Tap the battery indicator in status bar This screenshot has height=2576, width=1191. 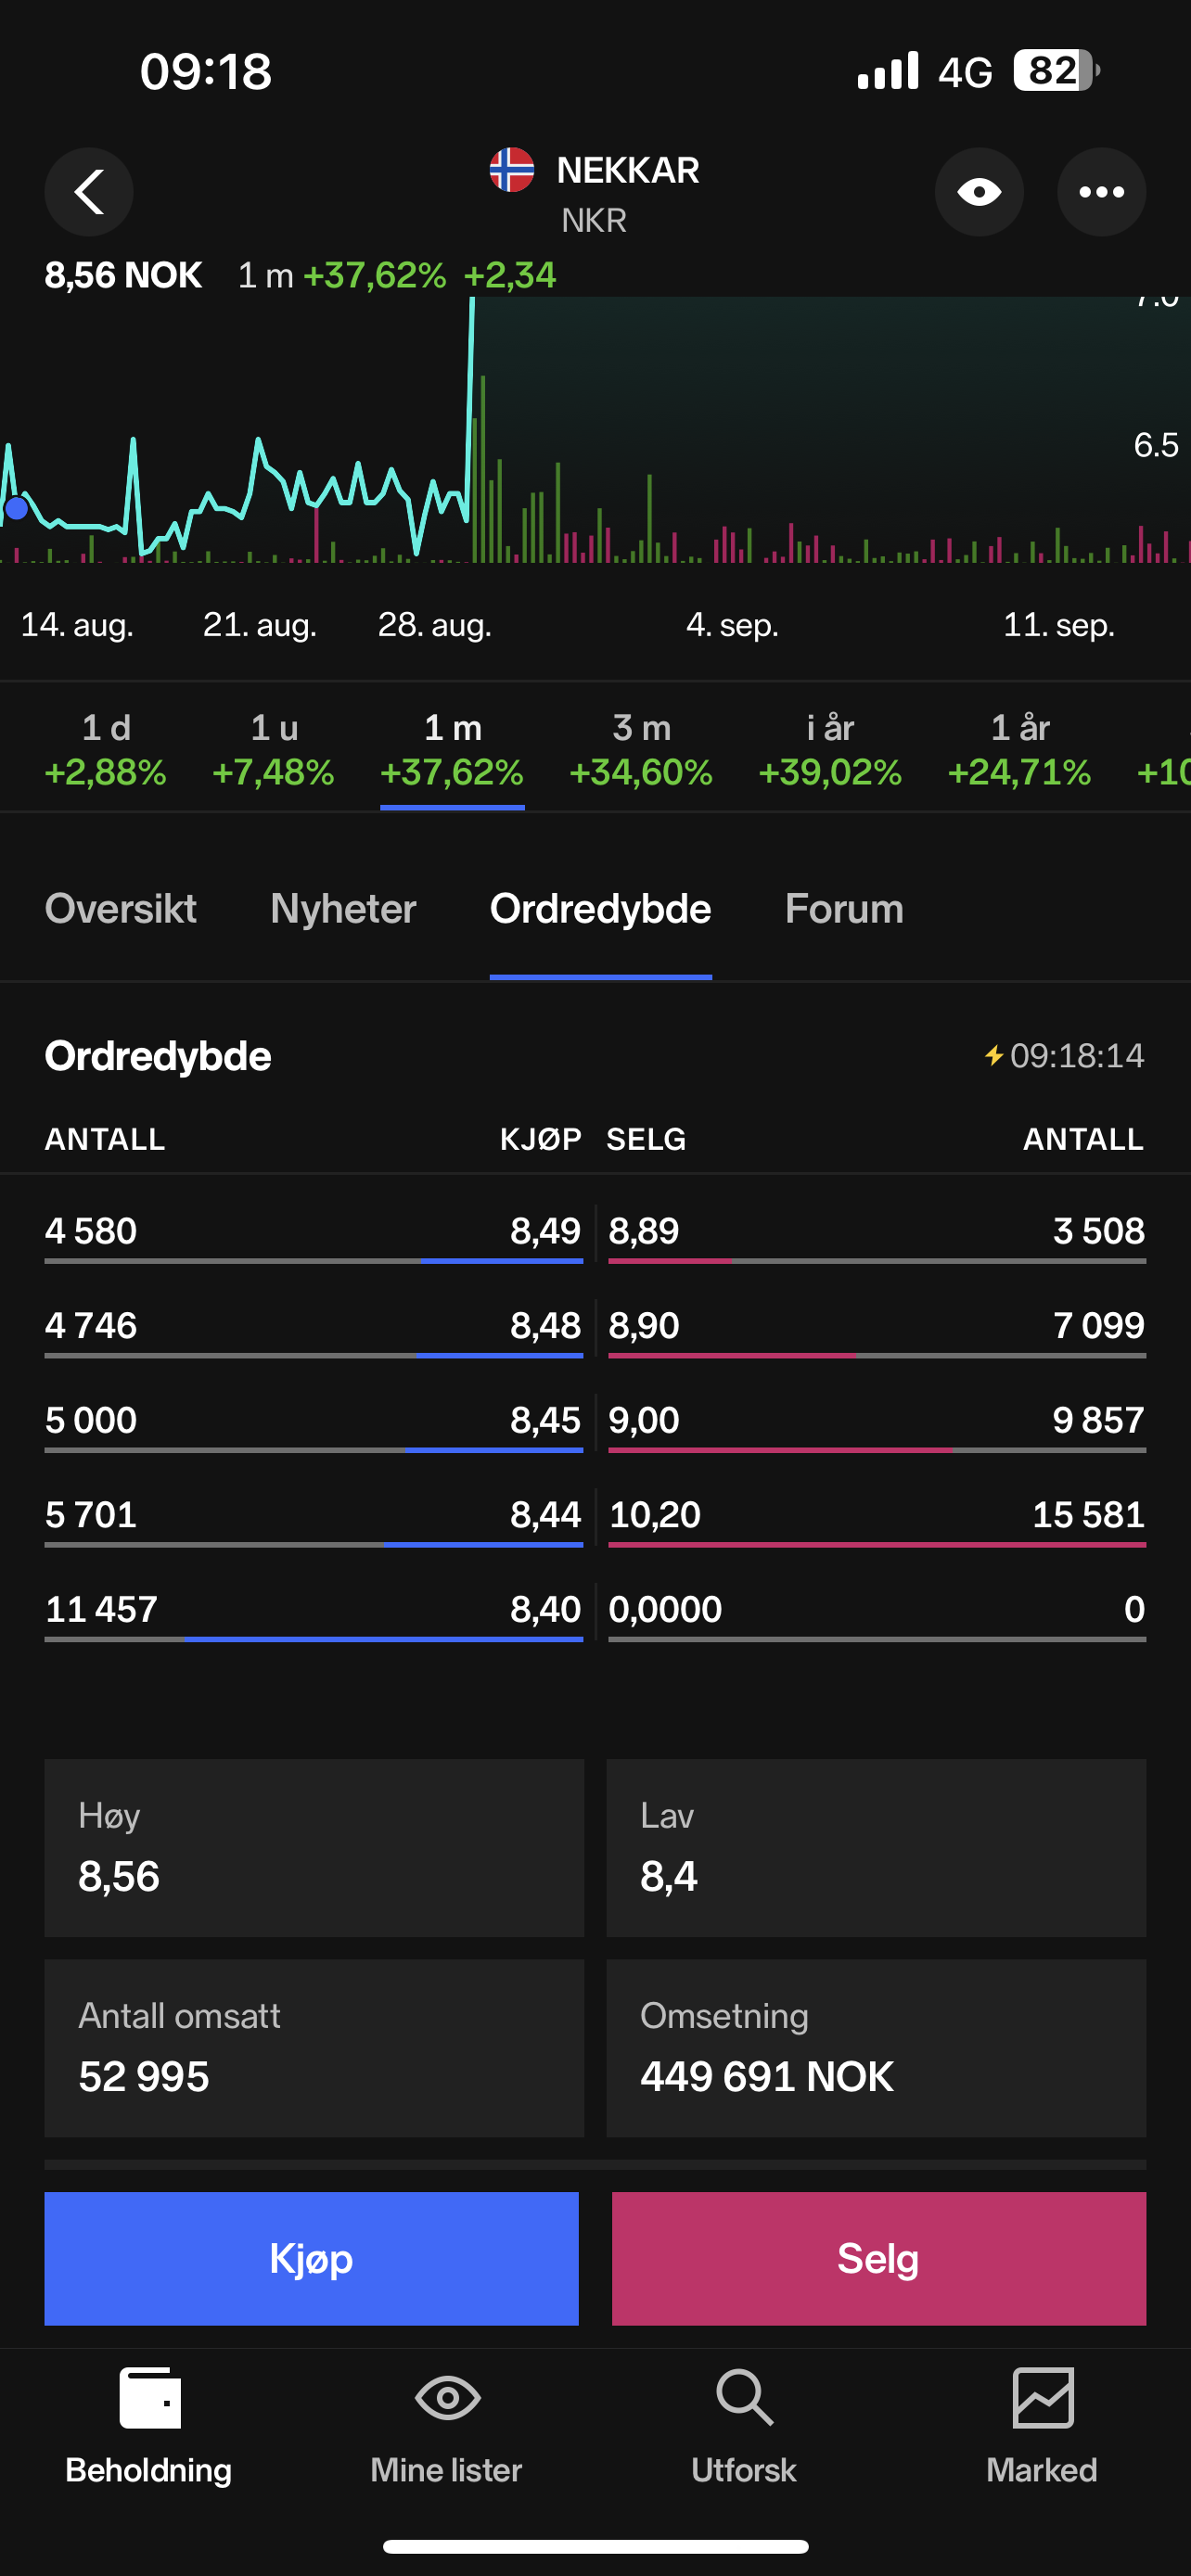click(1056, 71)
